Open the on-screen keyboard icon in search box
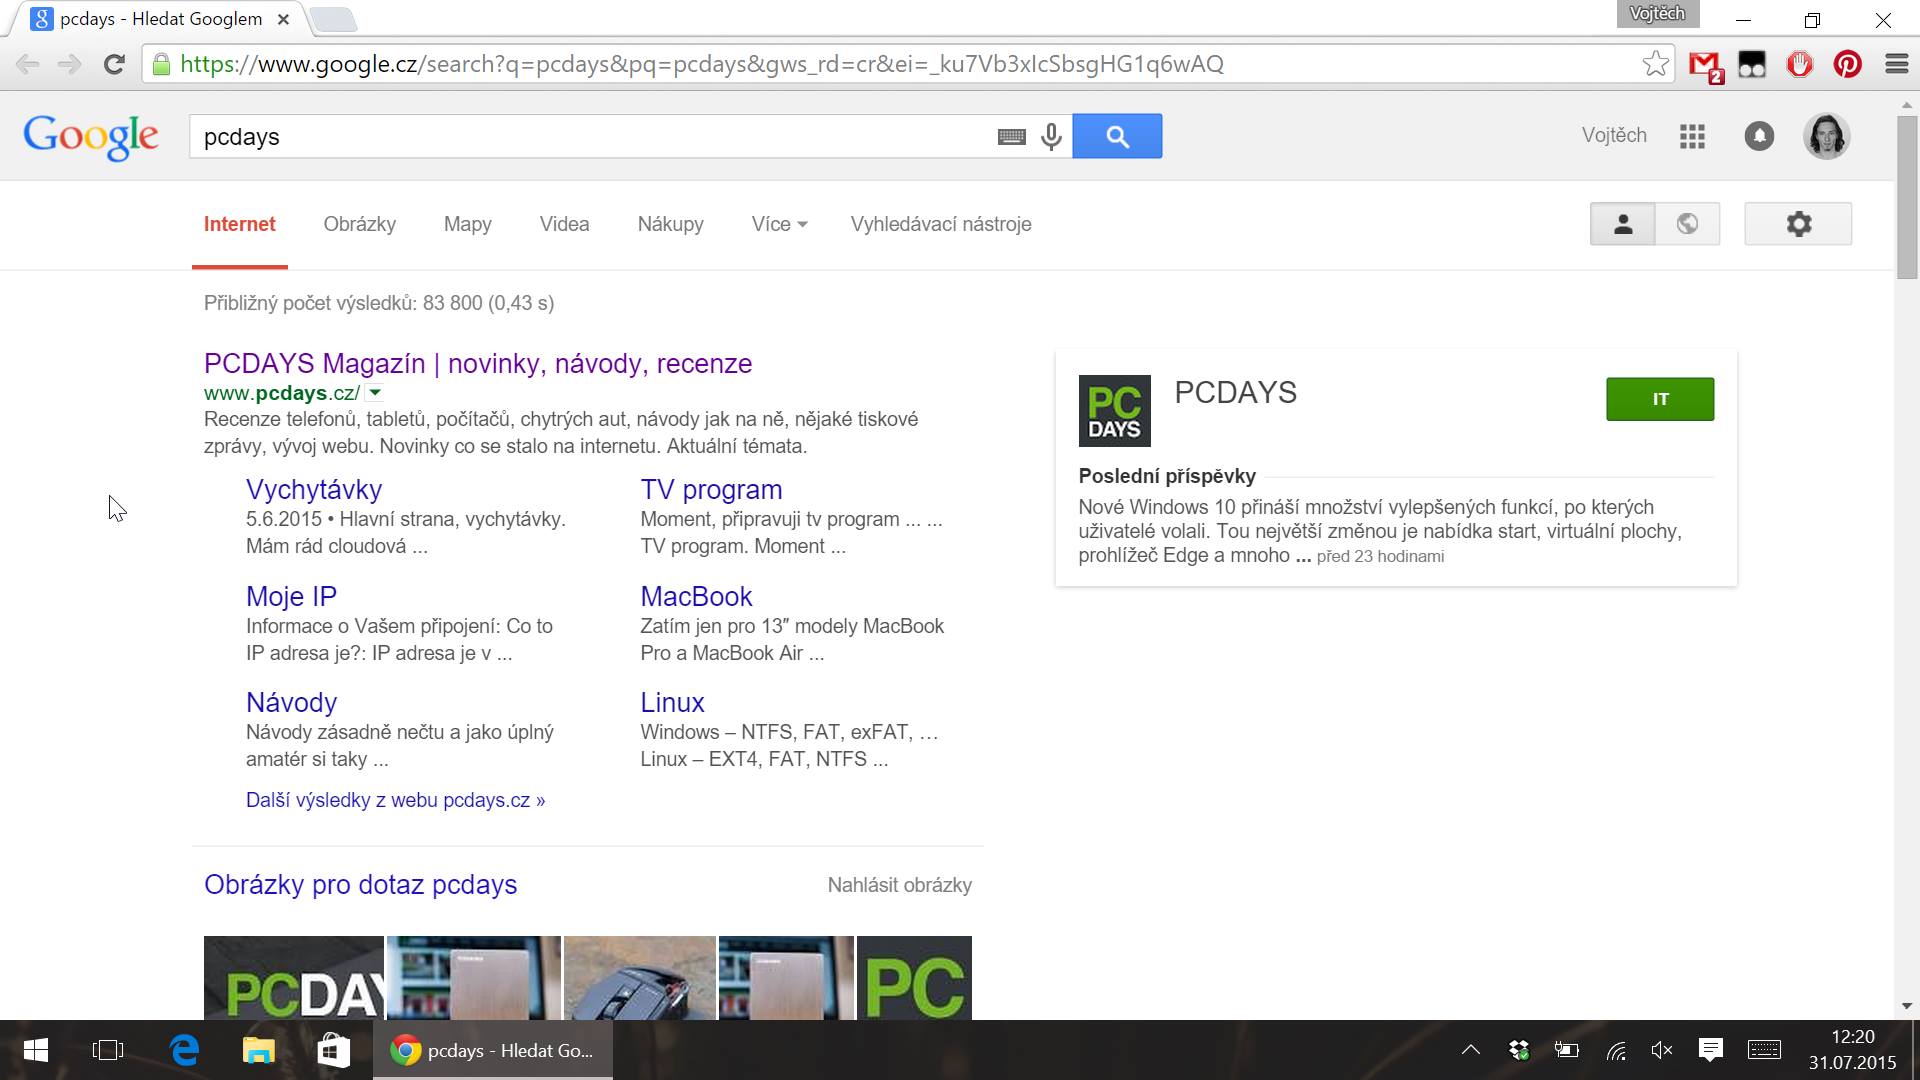 click(1011, 137)
